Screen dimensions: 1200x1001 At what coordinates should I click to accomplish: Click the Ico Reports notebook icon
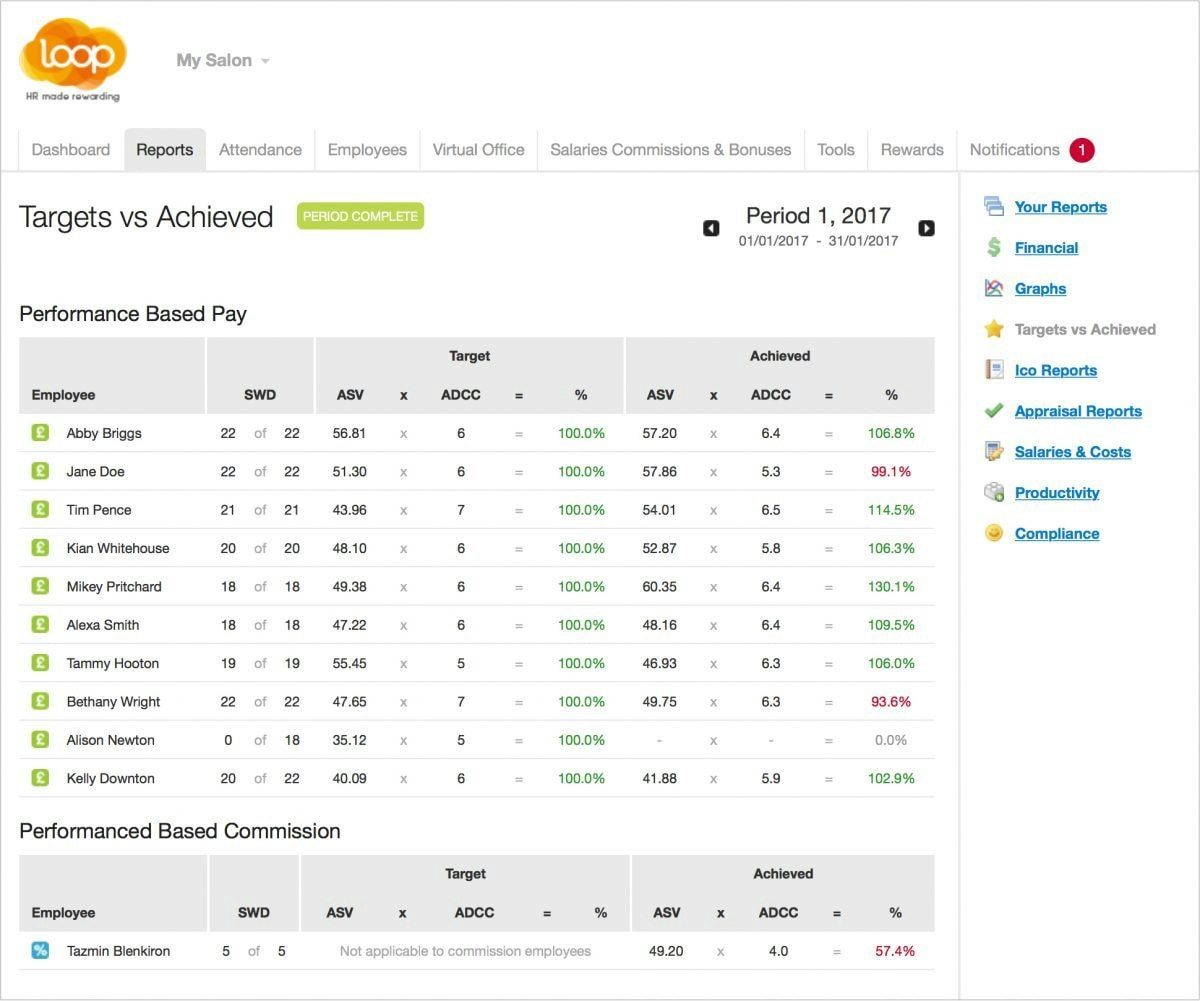[993, 370]
